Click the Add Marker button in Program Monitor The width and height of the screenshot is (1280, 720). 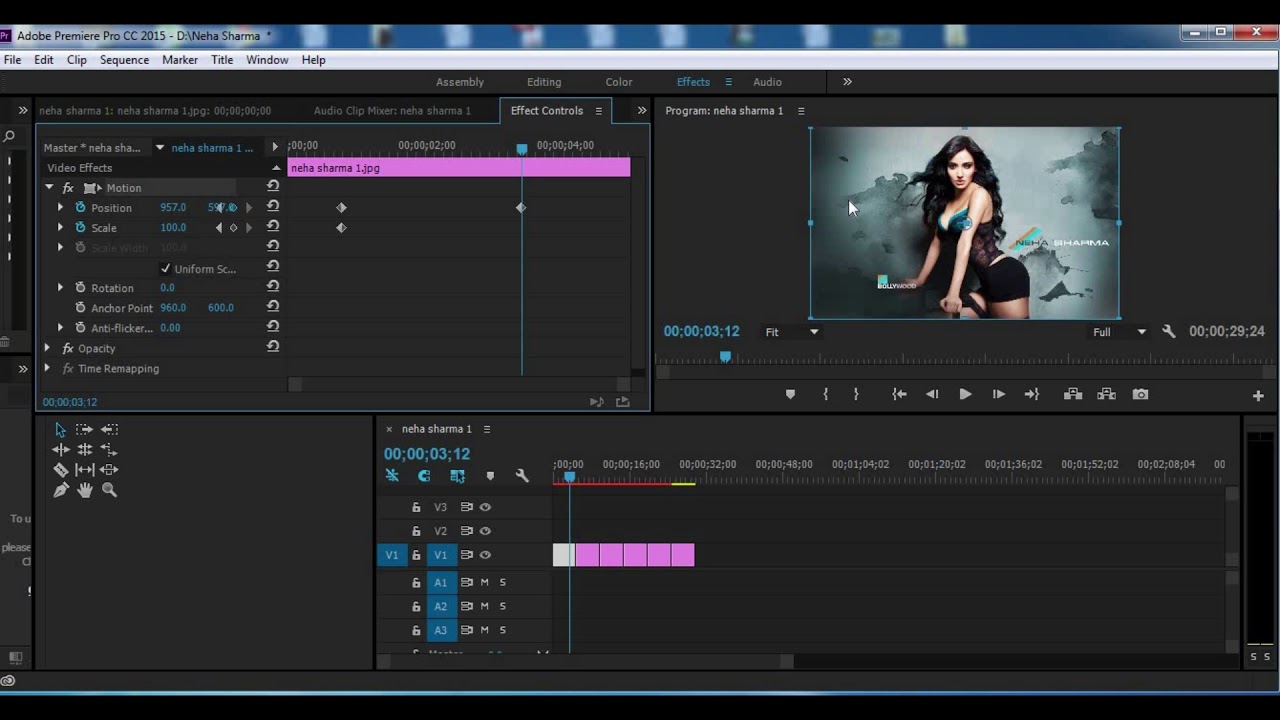790,395
